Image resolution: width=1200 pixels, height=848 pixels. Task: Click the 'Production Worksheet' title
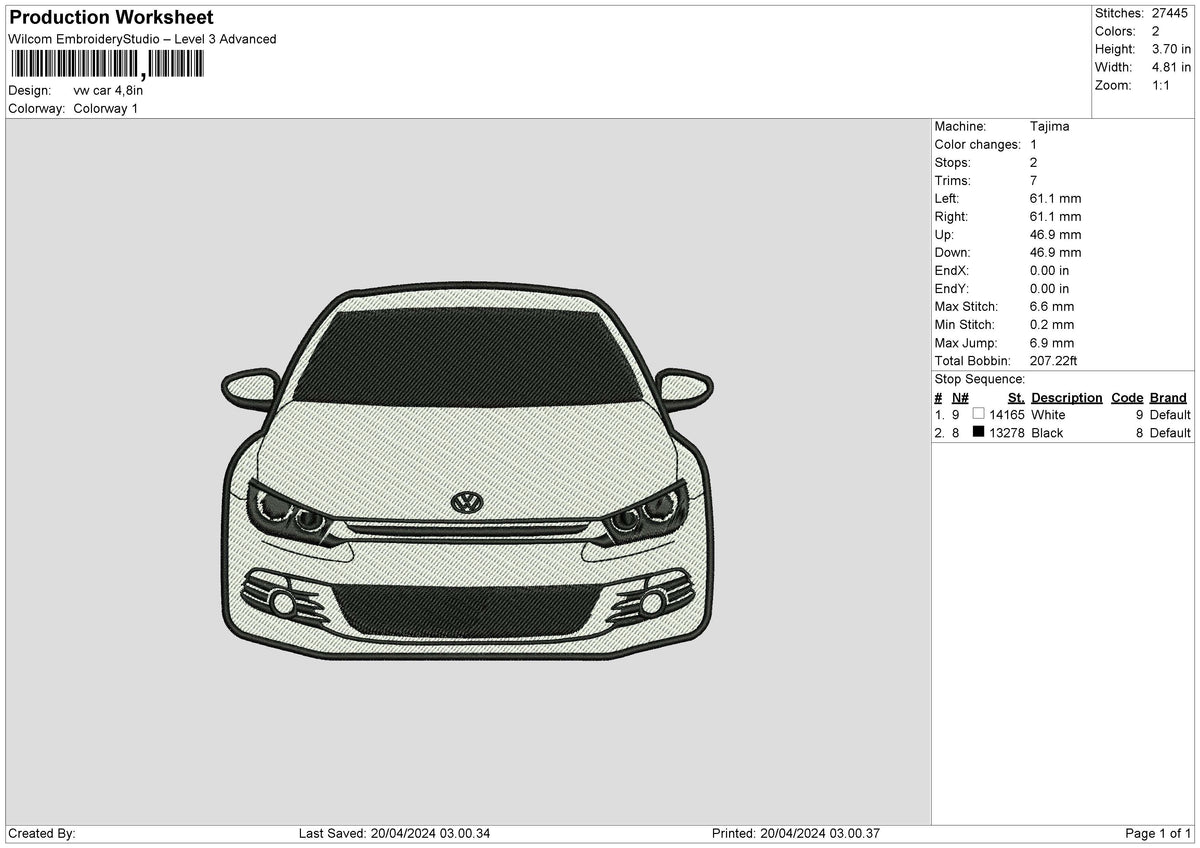(111, 18)
